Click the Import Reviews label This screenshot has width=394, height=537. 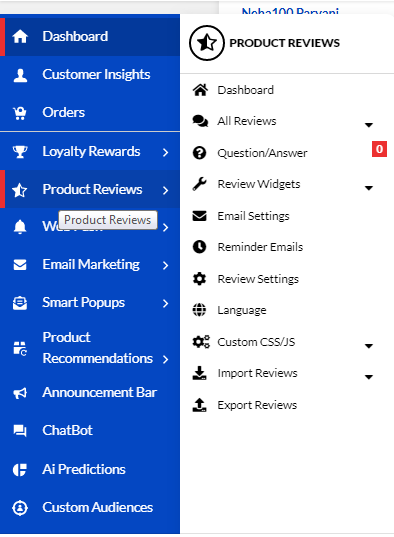tap(257, 373)
